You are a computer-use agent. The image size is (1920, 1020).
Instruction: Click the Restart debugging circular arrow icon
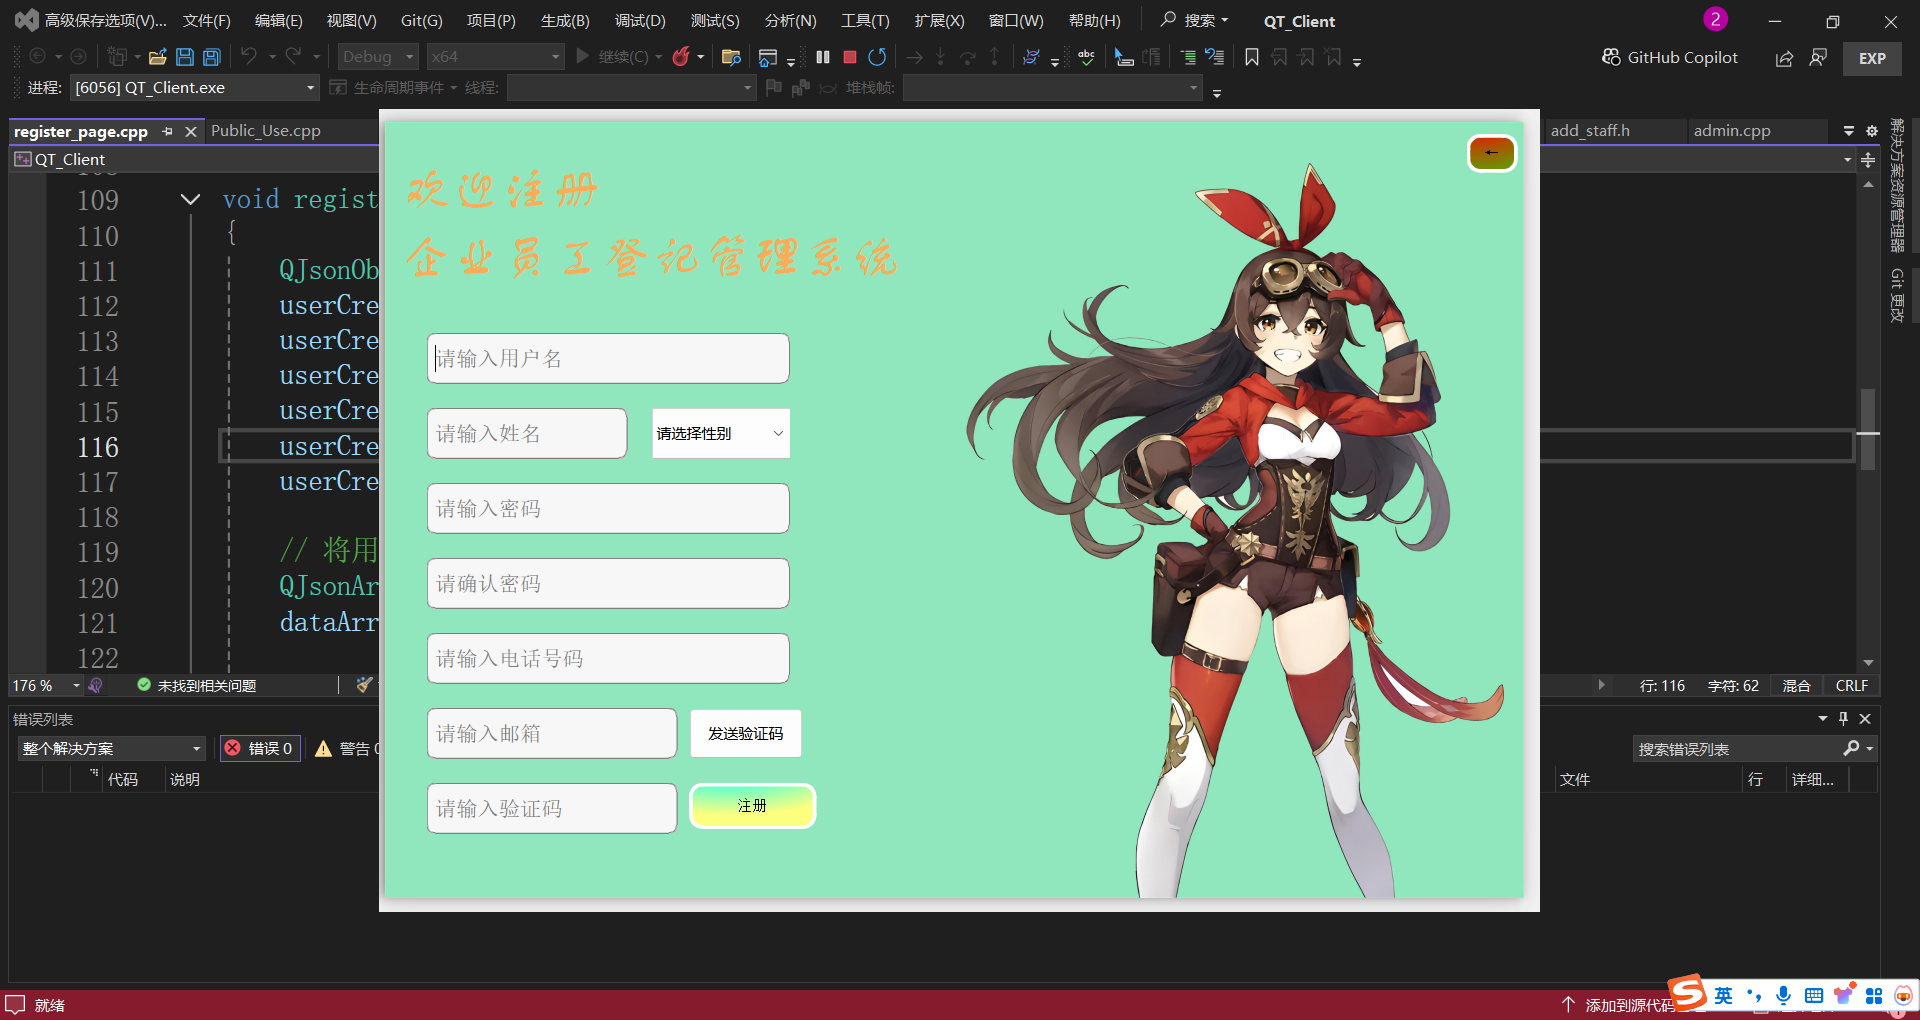click(877, 57)
